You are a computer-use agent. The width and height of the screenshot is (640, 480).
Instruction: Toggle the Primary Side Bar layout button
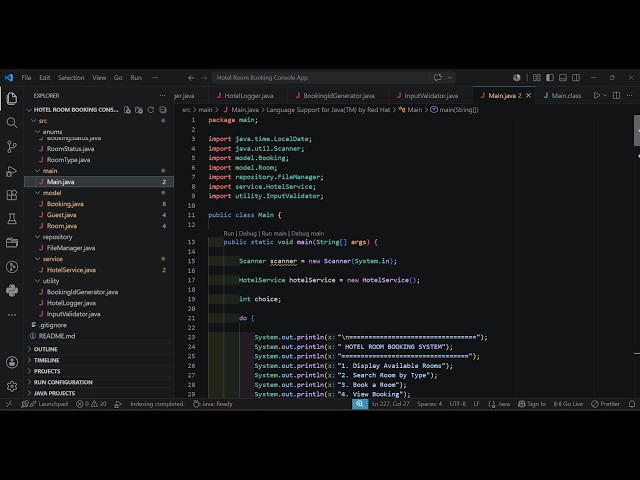pyautogui.click(x=550, y=78)
